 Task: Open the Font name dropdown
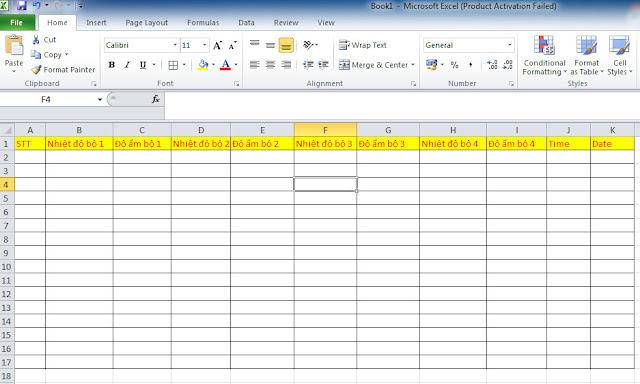[175, 45]
